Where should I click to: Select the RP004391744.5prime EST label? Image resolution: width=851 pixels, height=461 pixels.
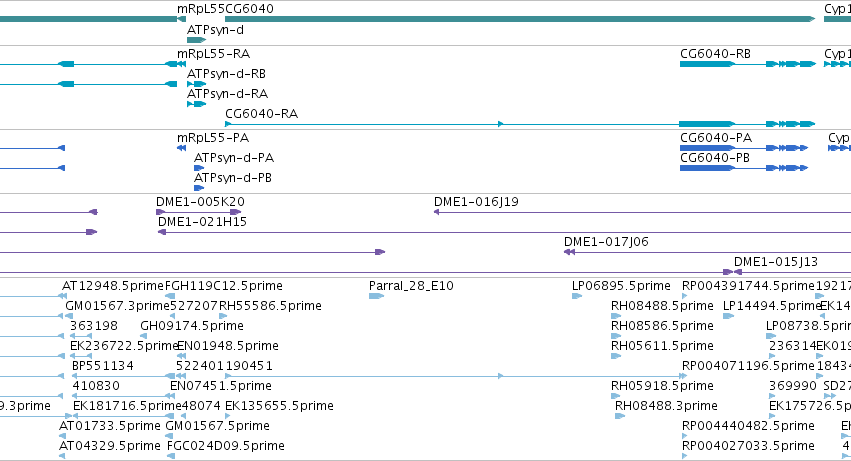748,286
